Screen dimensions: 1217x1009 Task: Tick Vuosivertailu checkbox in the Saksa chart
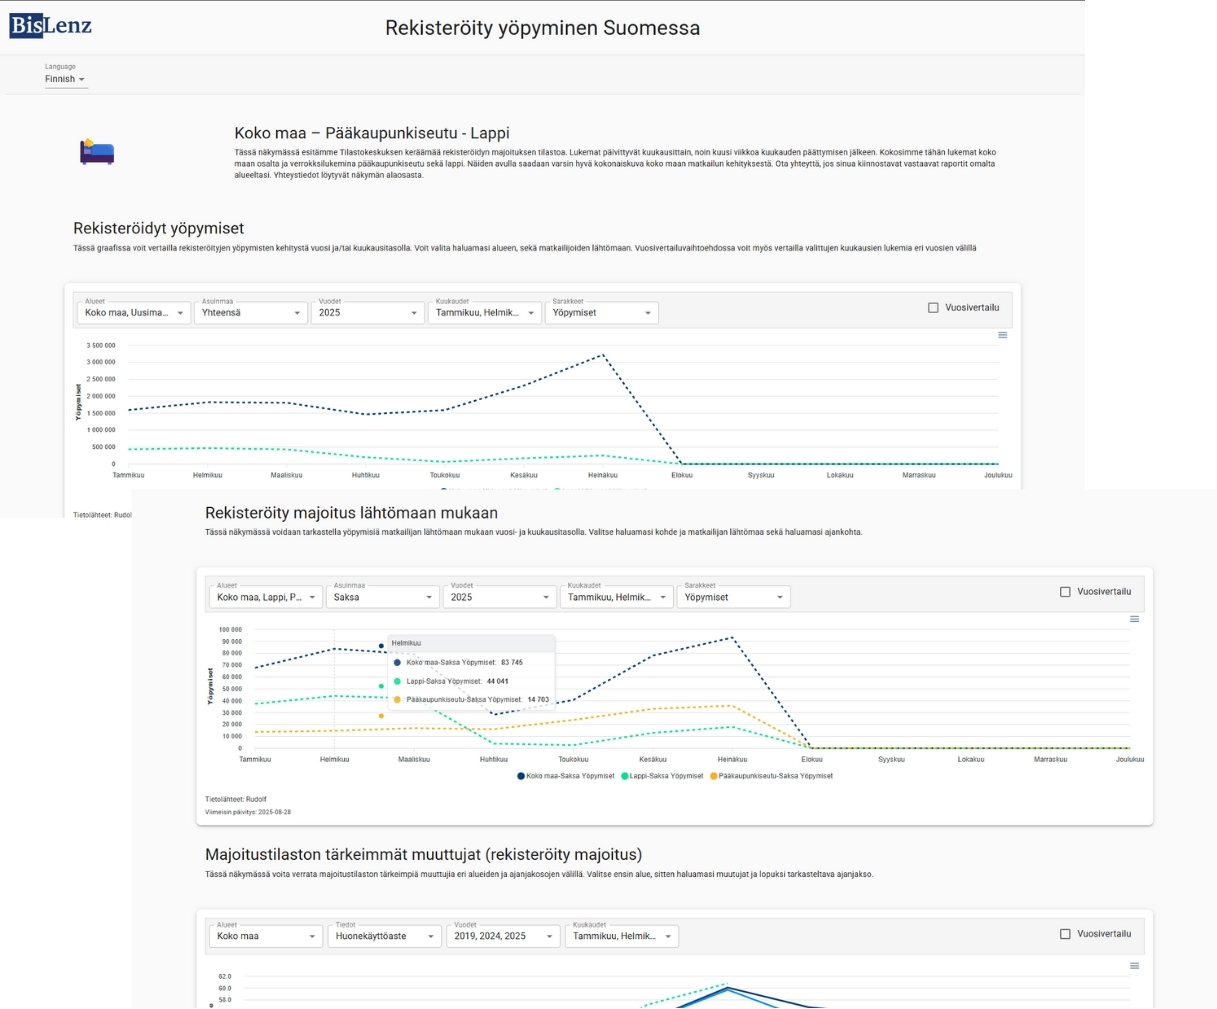(1065, 592)
